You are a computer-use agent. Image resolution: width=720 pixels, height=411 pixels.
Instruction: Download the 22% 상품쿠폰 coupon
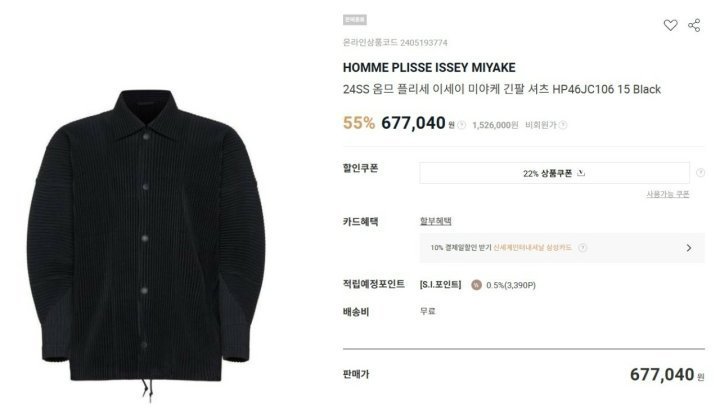[554, 173]
